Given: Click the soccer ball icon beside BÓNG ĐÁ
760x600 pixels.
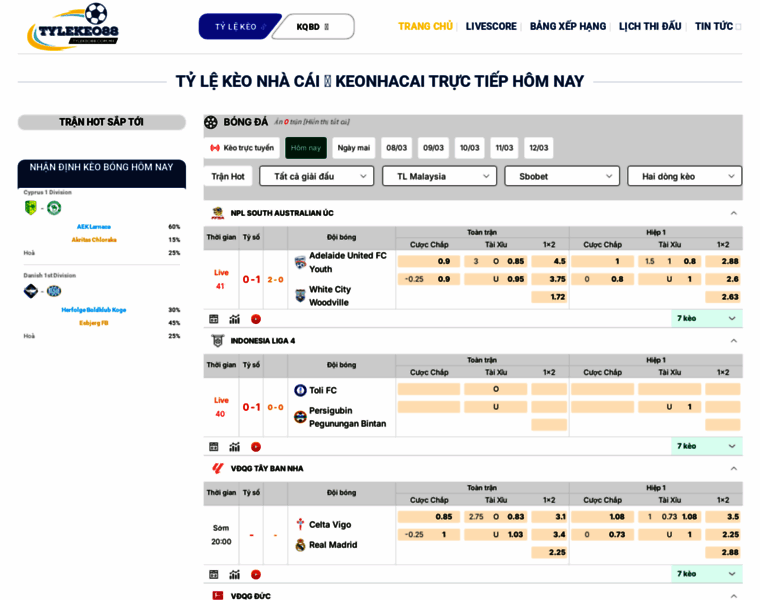Looking at the screenshot, I should point(211,122).
